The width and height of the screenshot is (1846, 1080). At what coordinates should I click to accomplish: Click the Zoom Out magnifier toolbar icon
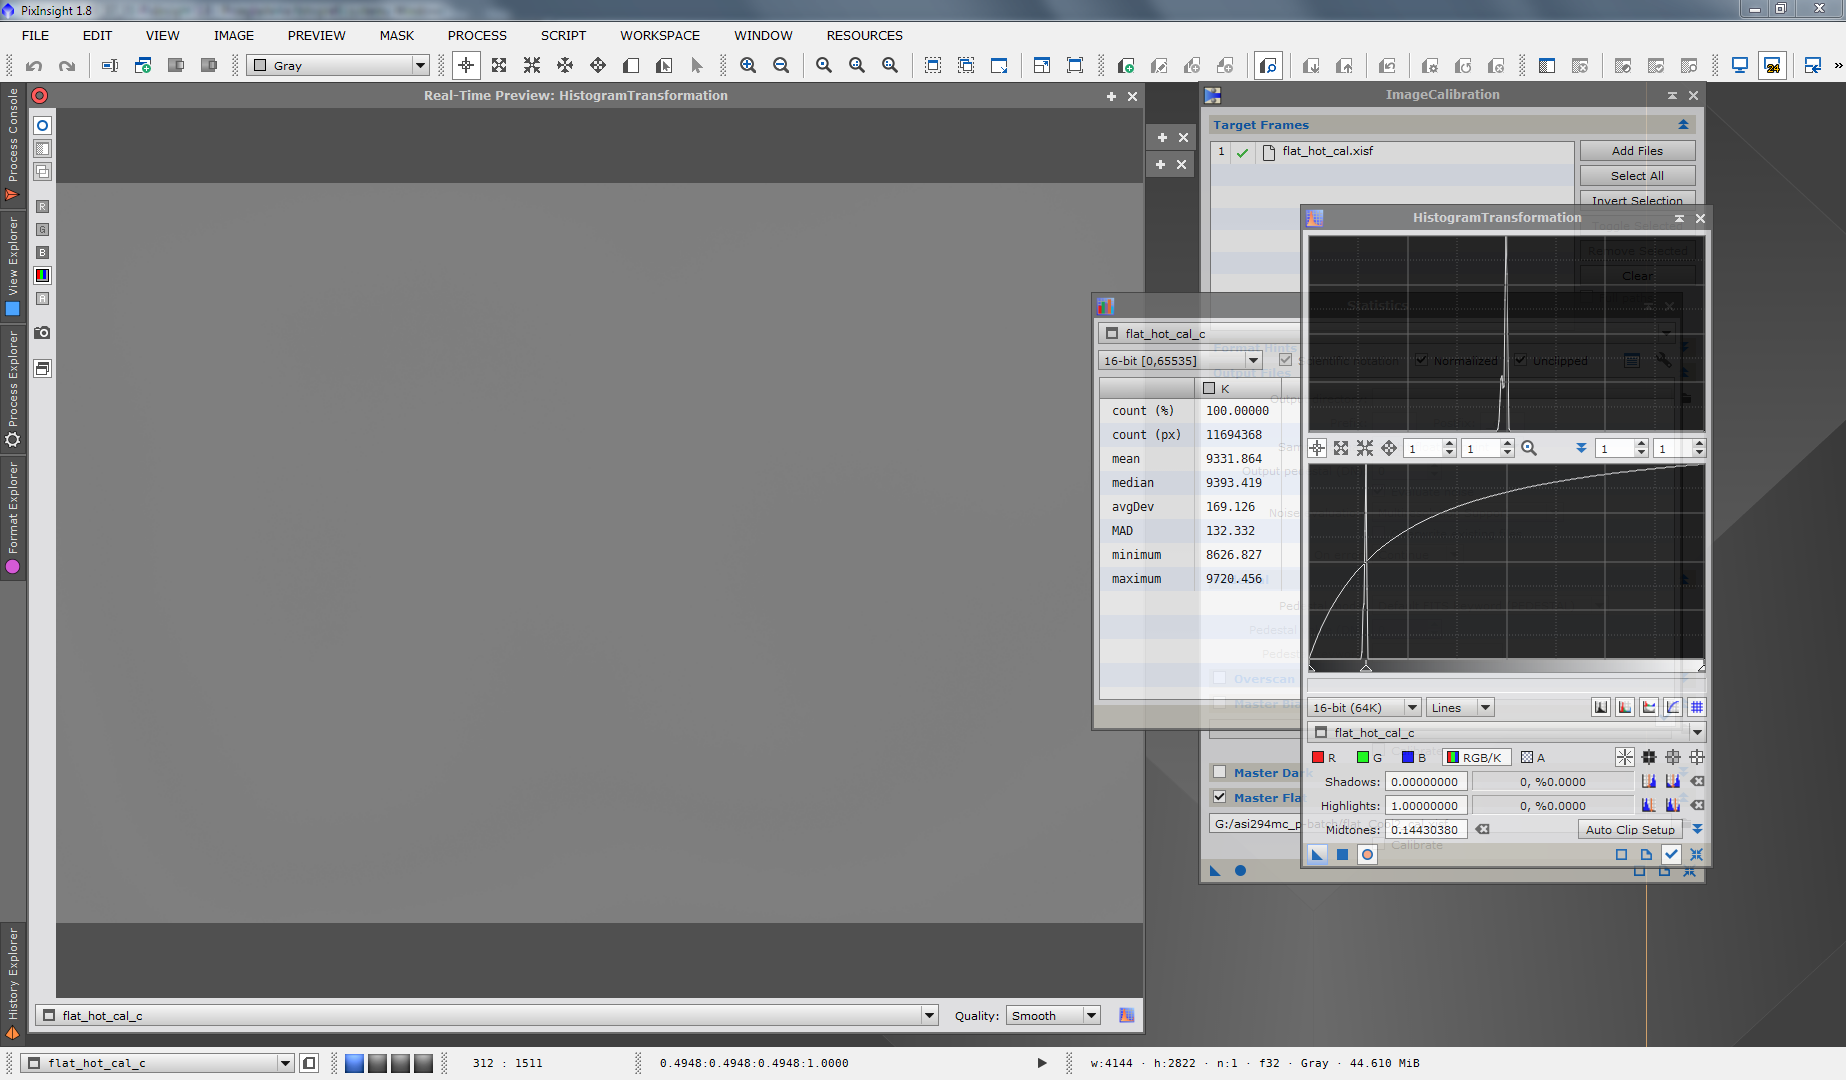point(781,66)
